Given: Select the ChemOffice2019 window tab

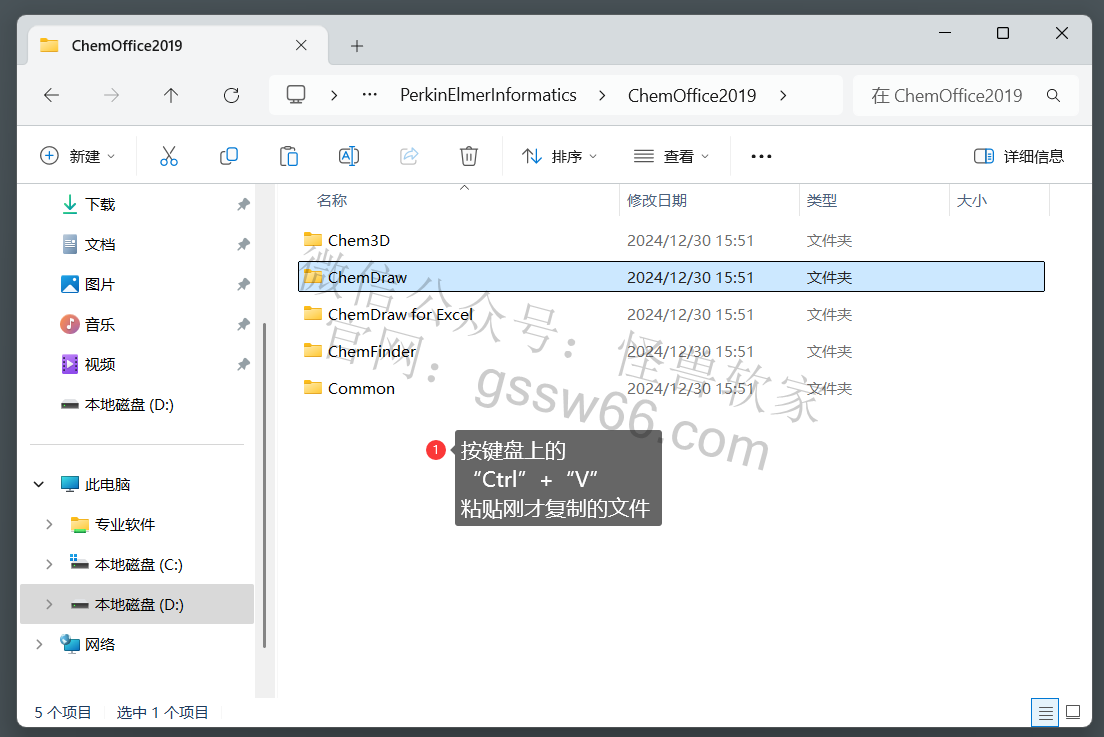Looking at the screenshot, I should pos(177,46).
